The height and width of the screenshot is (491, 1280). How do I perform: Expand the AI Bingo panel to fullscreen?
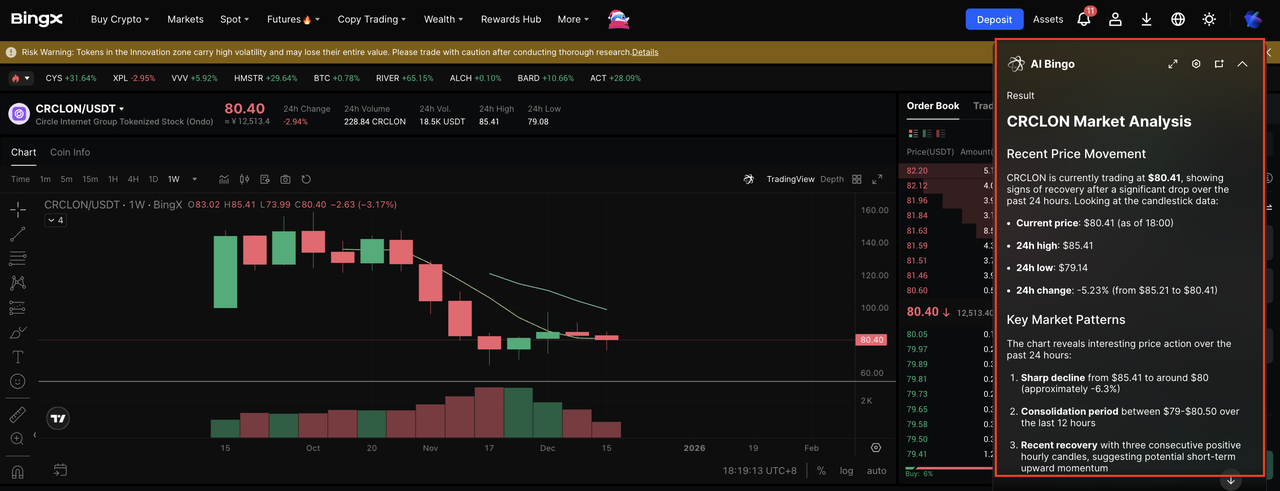[x=1173, y=64]
